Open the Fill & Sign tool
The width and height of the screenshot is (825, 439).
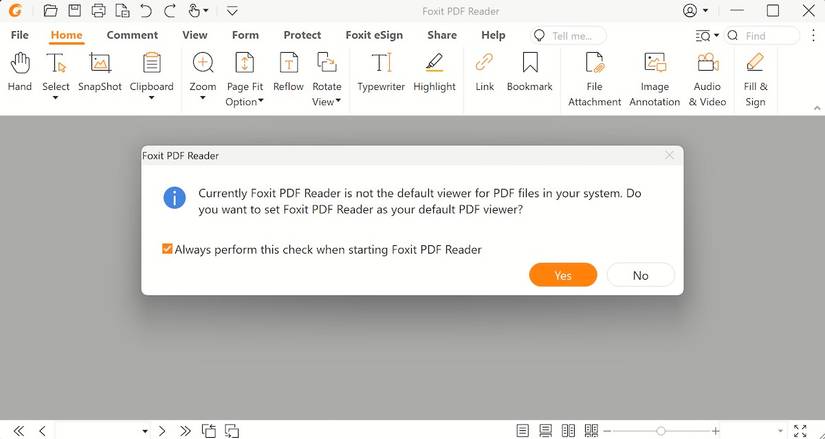(x=756, y=79)
